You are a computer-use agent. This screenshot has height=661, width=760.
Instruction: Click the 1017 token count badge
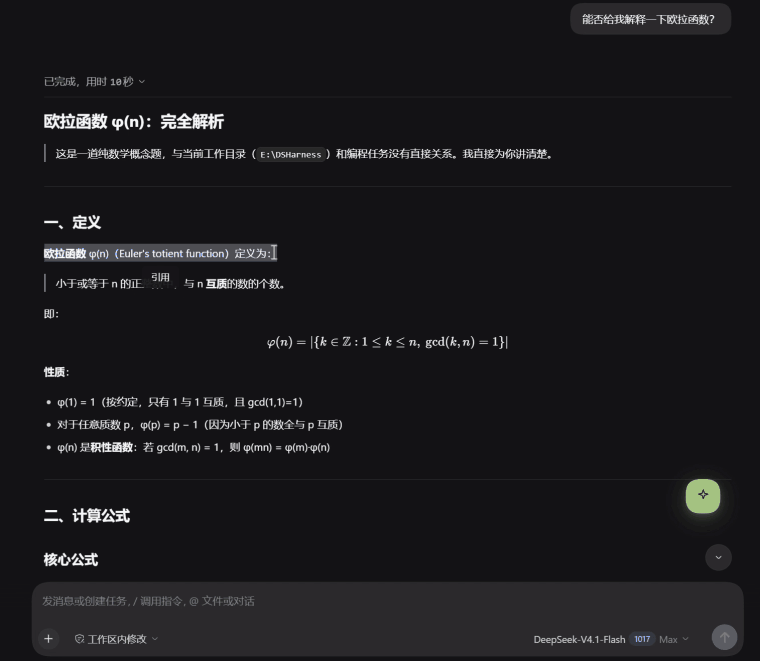tap(642, 639)
